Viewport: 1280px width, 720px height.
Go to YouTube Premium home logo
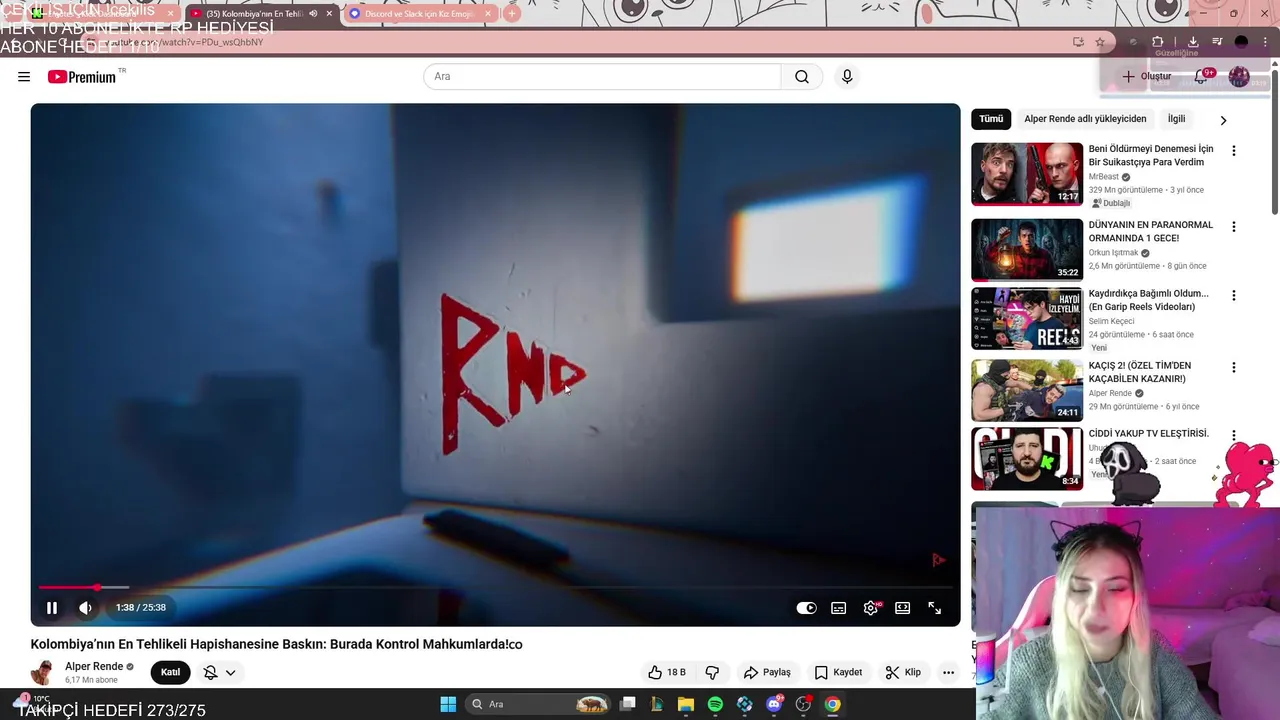click(x=82, y=77)
